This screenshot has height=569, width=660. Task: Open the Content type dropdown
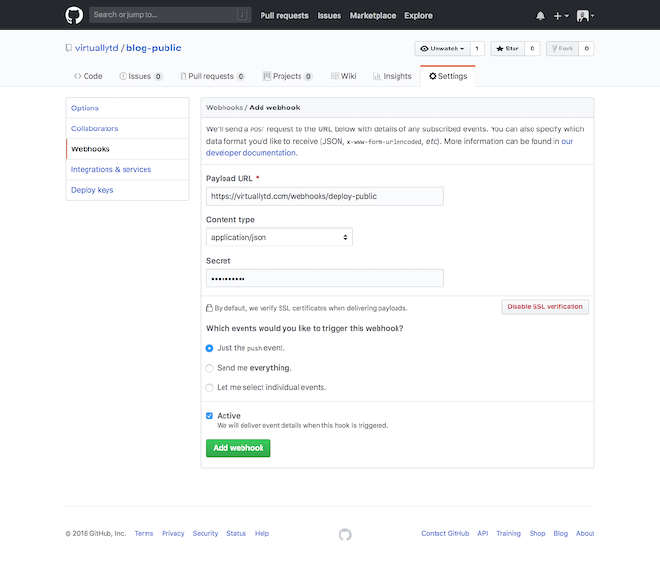[x=279, y=237]
